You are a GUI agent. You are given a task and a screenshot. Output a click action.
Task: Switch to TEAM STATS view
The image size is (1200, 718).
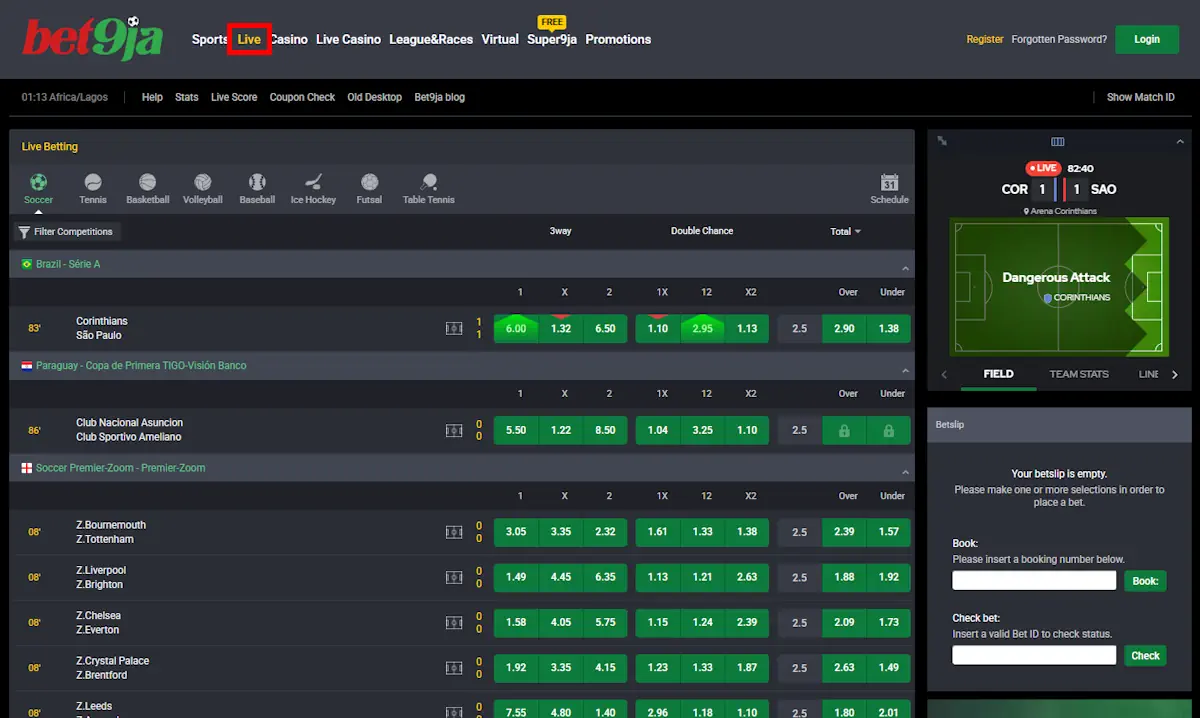pos(1079,373)
